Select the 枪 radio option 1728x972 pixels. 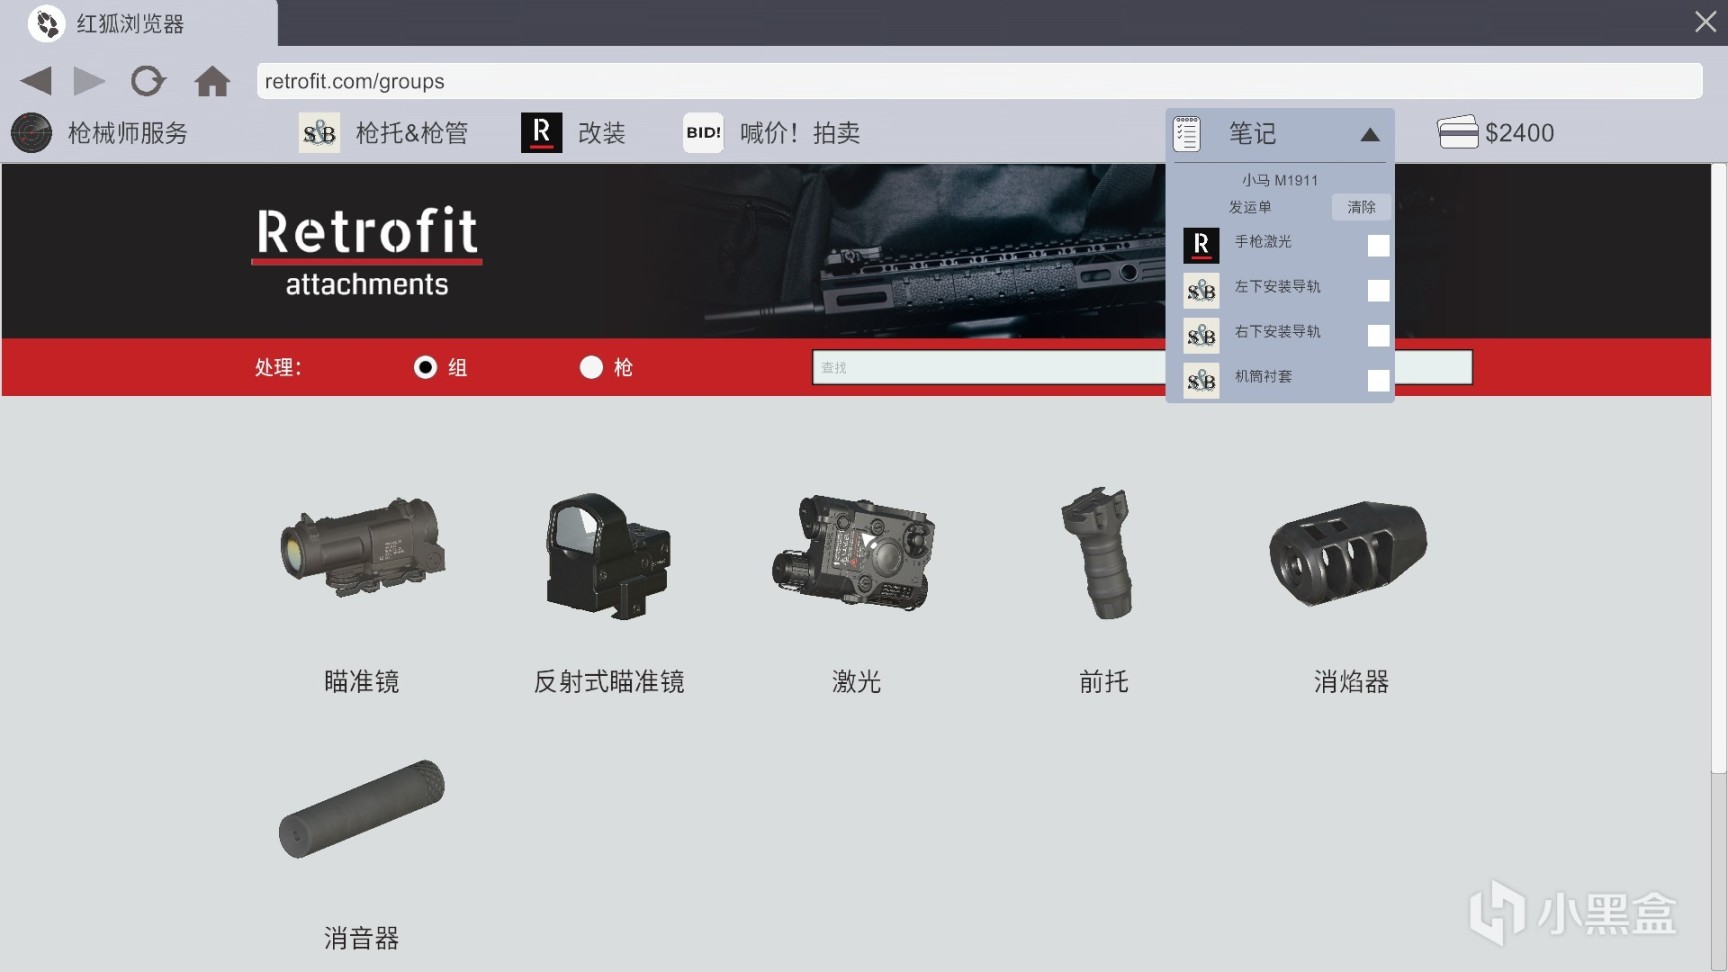pos(591,367)
